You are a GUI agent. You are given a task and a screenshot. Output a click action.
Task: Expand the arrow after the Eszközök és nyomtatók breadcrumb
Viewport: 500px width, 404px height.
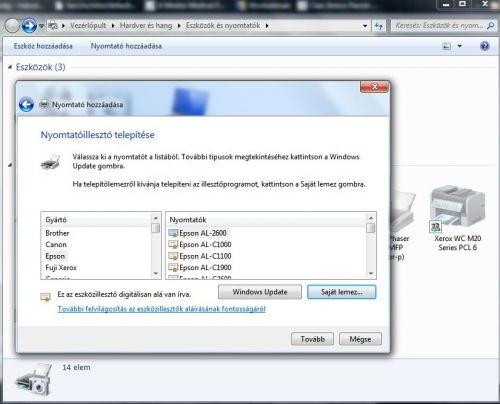(x=267, y=26)
